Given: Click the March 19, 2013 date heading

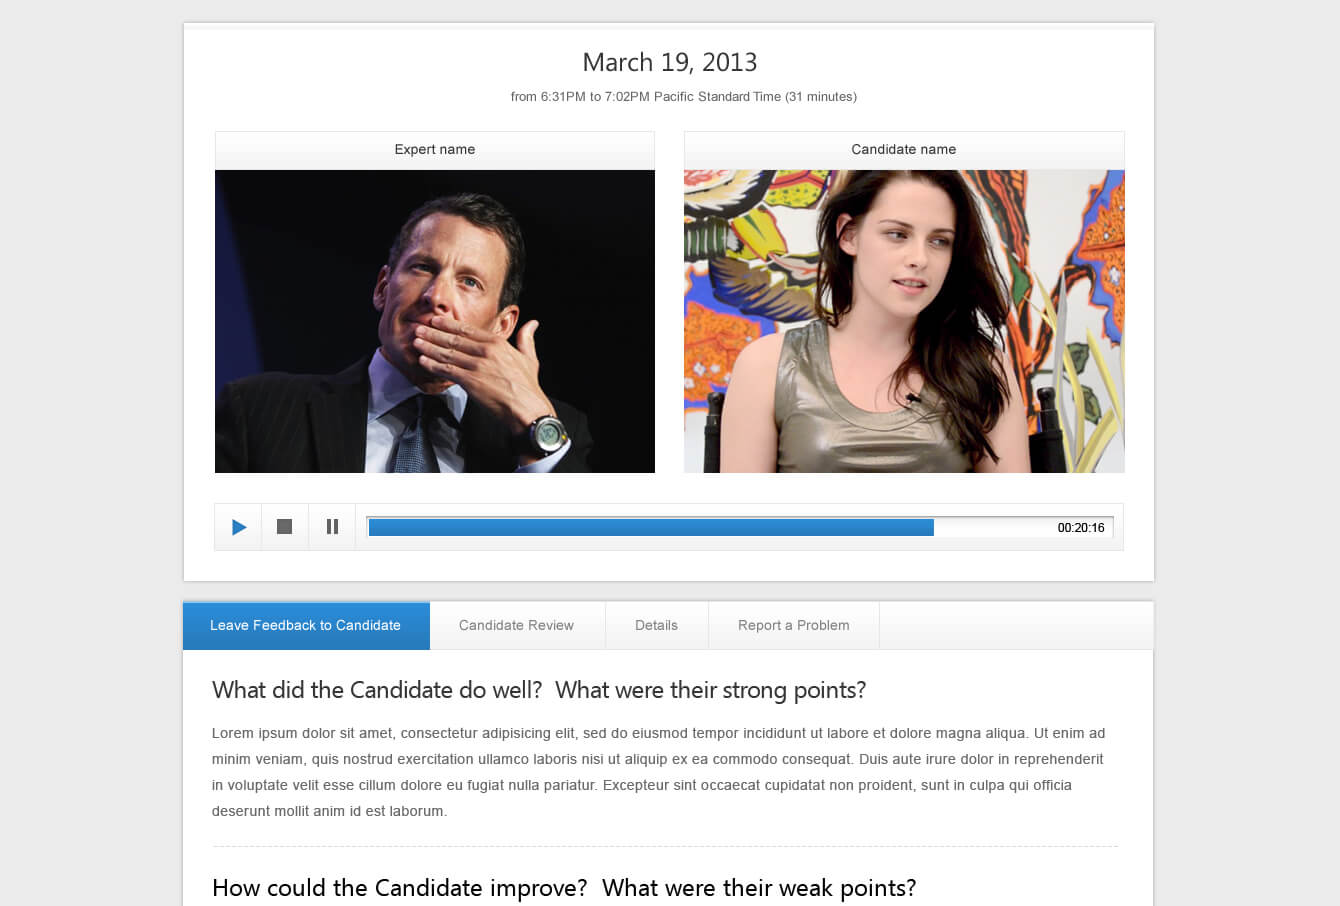Looking at the screenshot, I should tap(670, 62).
